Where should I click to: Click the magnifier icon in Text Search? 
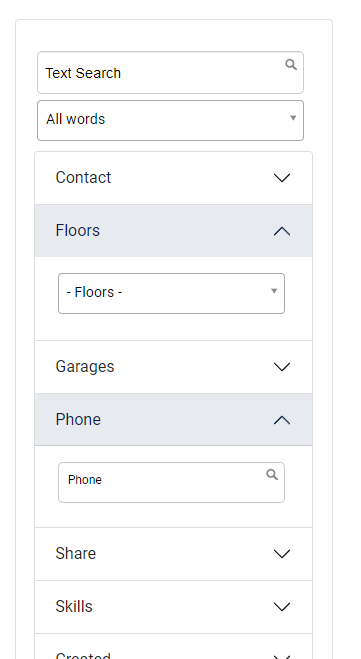pyautogui.click(x=291, y=65)
